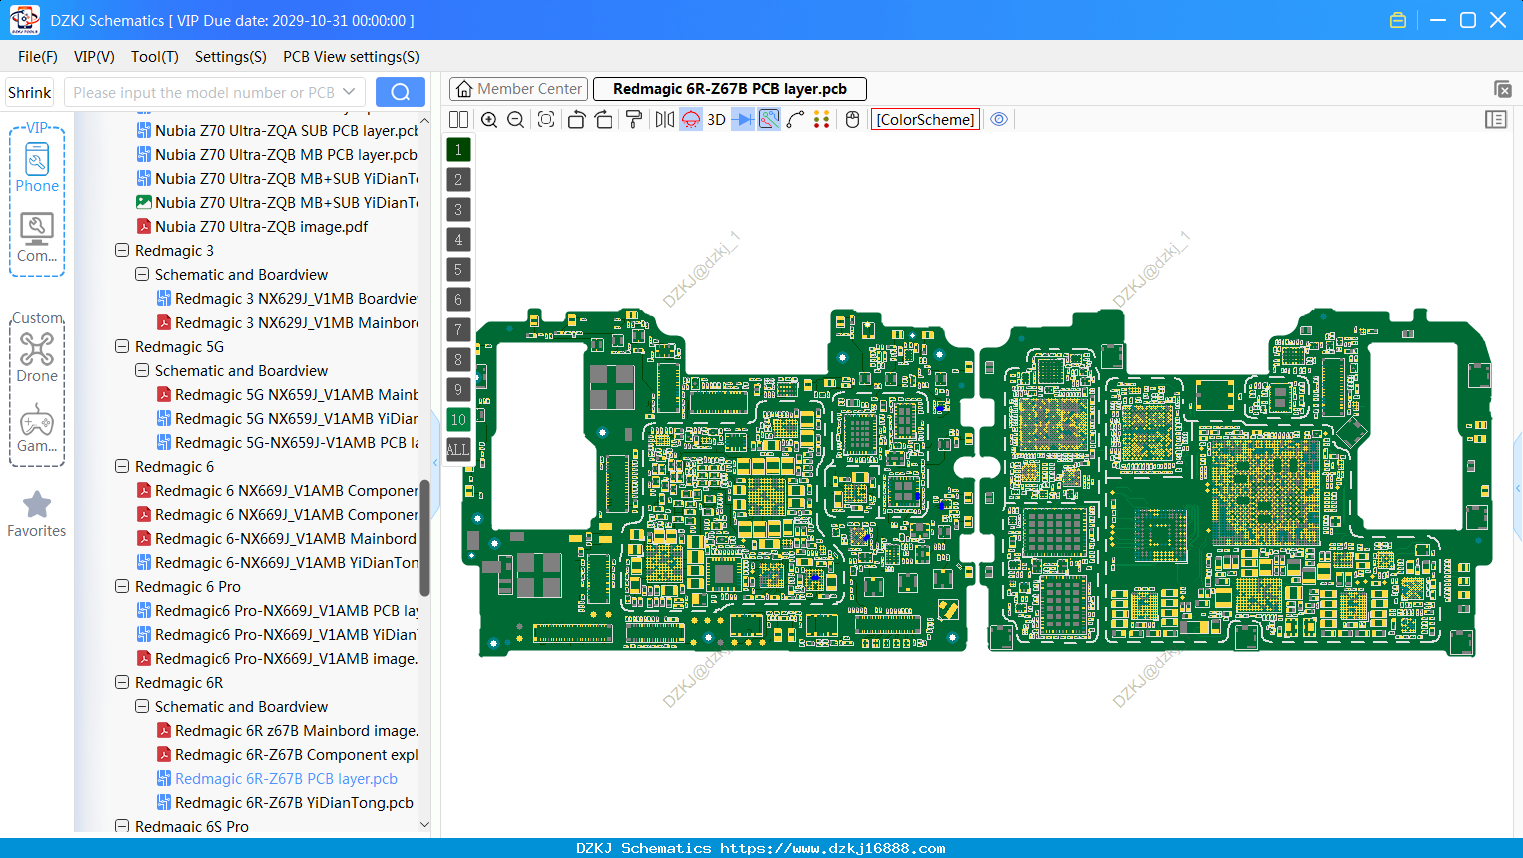Toggle the split view layout icon
This screenshot has width=1523, height=858.
[458, 119]
